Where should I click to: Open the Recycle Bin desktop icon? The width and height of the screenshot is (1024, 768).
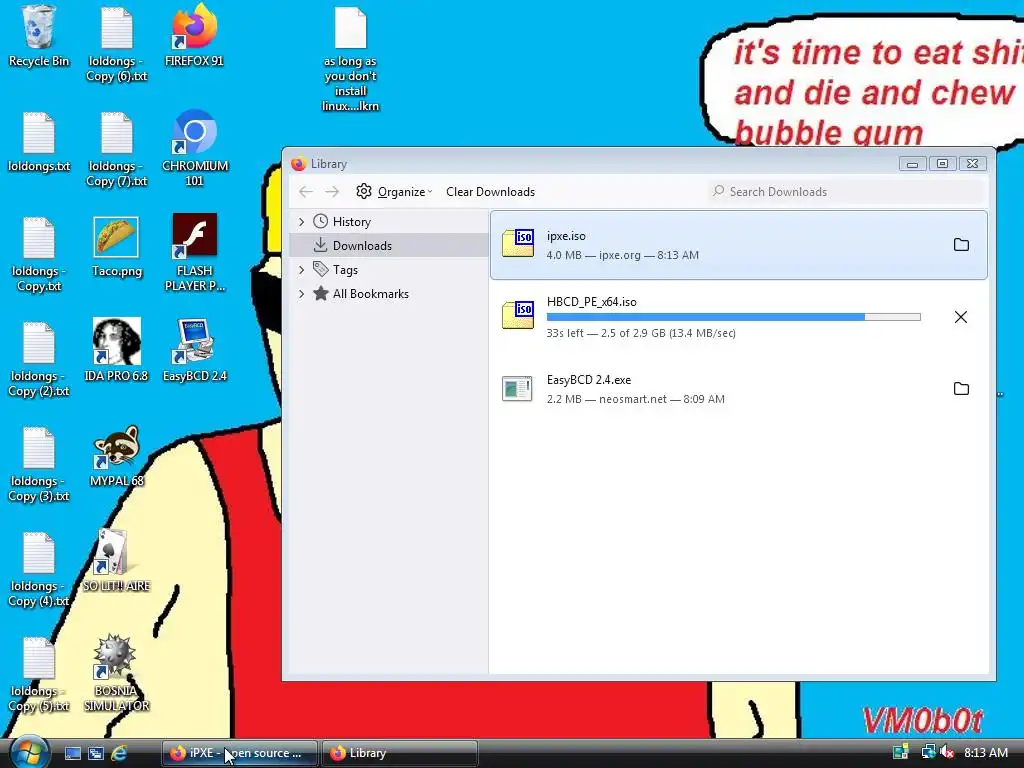(39, 36)
